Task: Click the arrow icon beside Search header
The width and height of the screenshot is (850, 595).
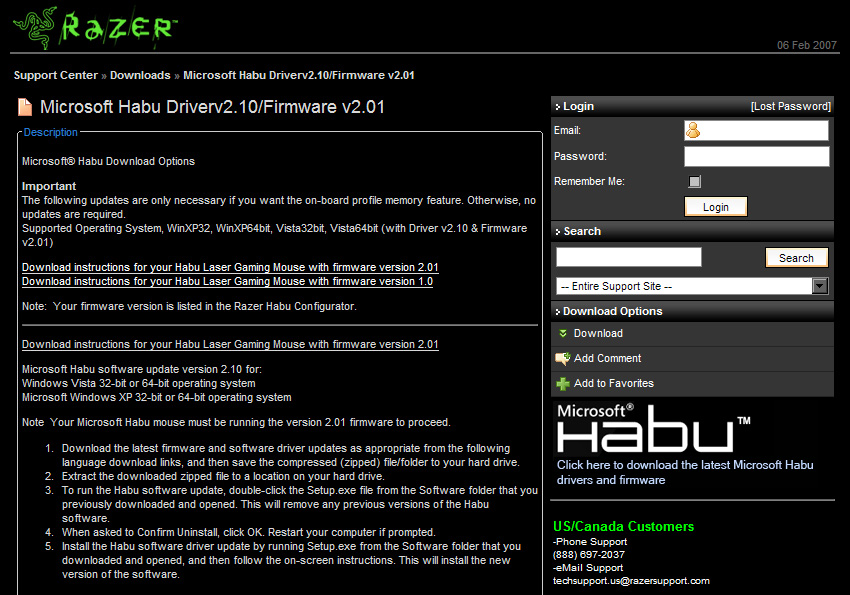Action: pyautogui.click(x=557, y=232)
